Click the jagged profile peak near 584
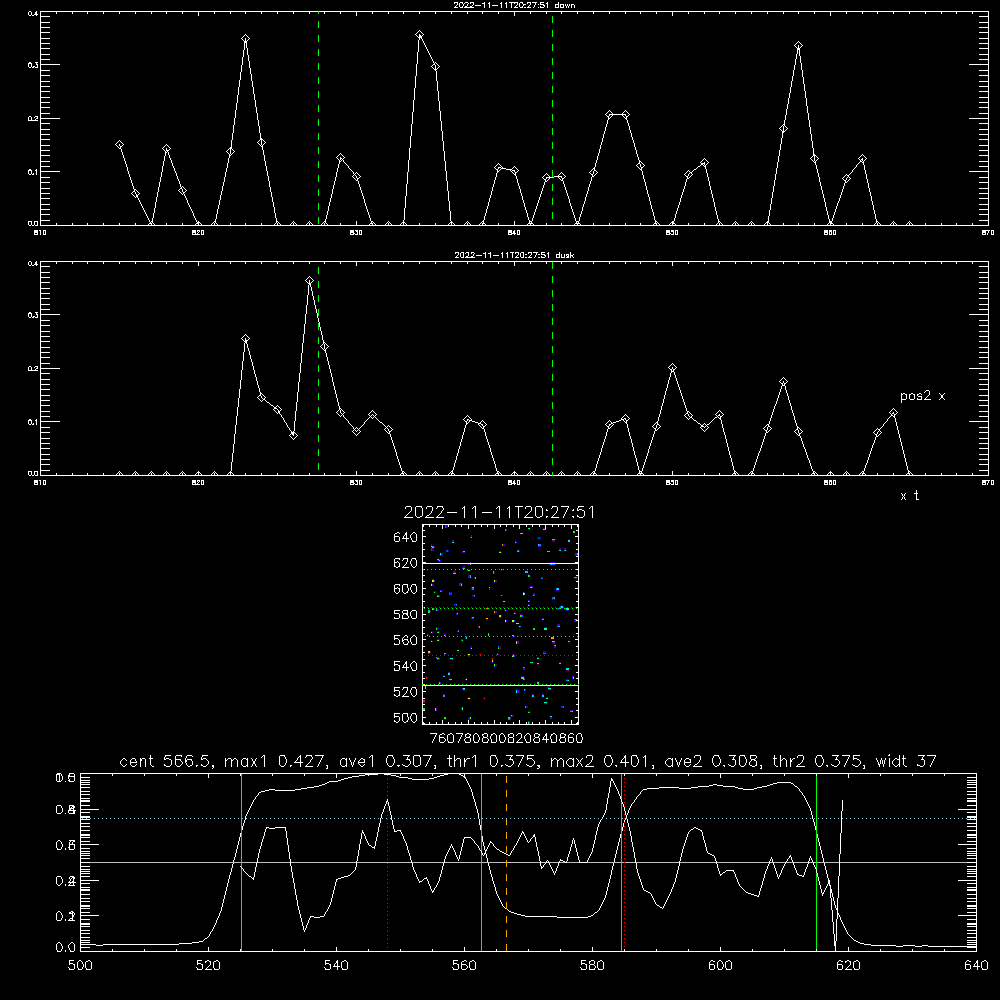The height and width of the screenshot is (1000, 1000). click(x=612, y=780)
